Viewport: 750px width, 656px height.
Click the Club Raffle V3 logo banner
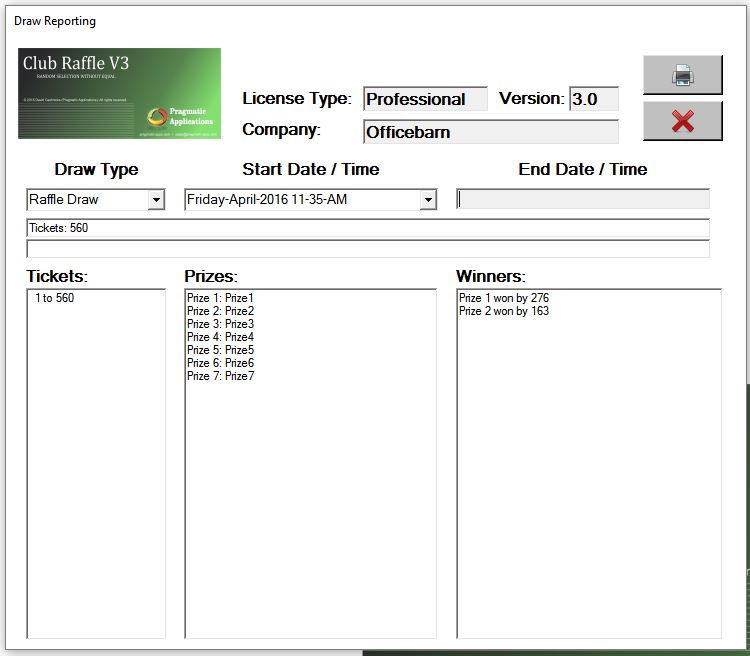click(x=119, y=93)
